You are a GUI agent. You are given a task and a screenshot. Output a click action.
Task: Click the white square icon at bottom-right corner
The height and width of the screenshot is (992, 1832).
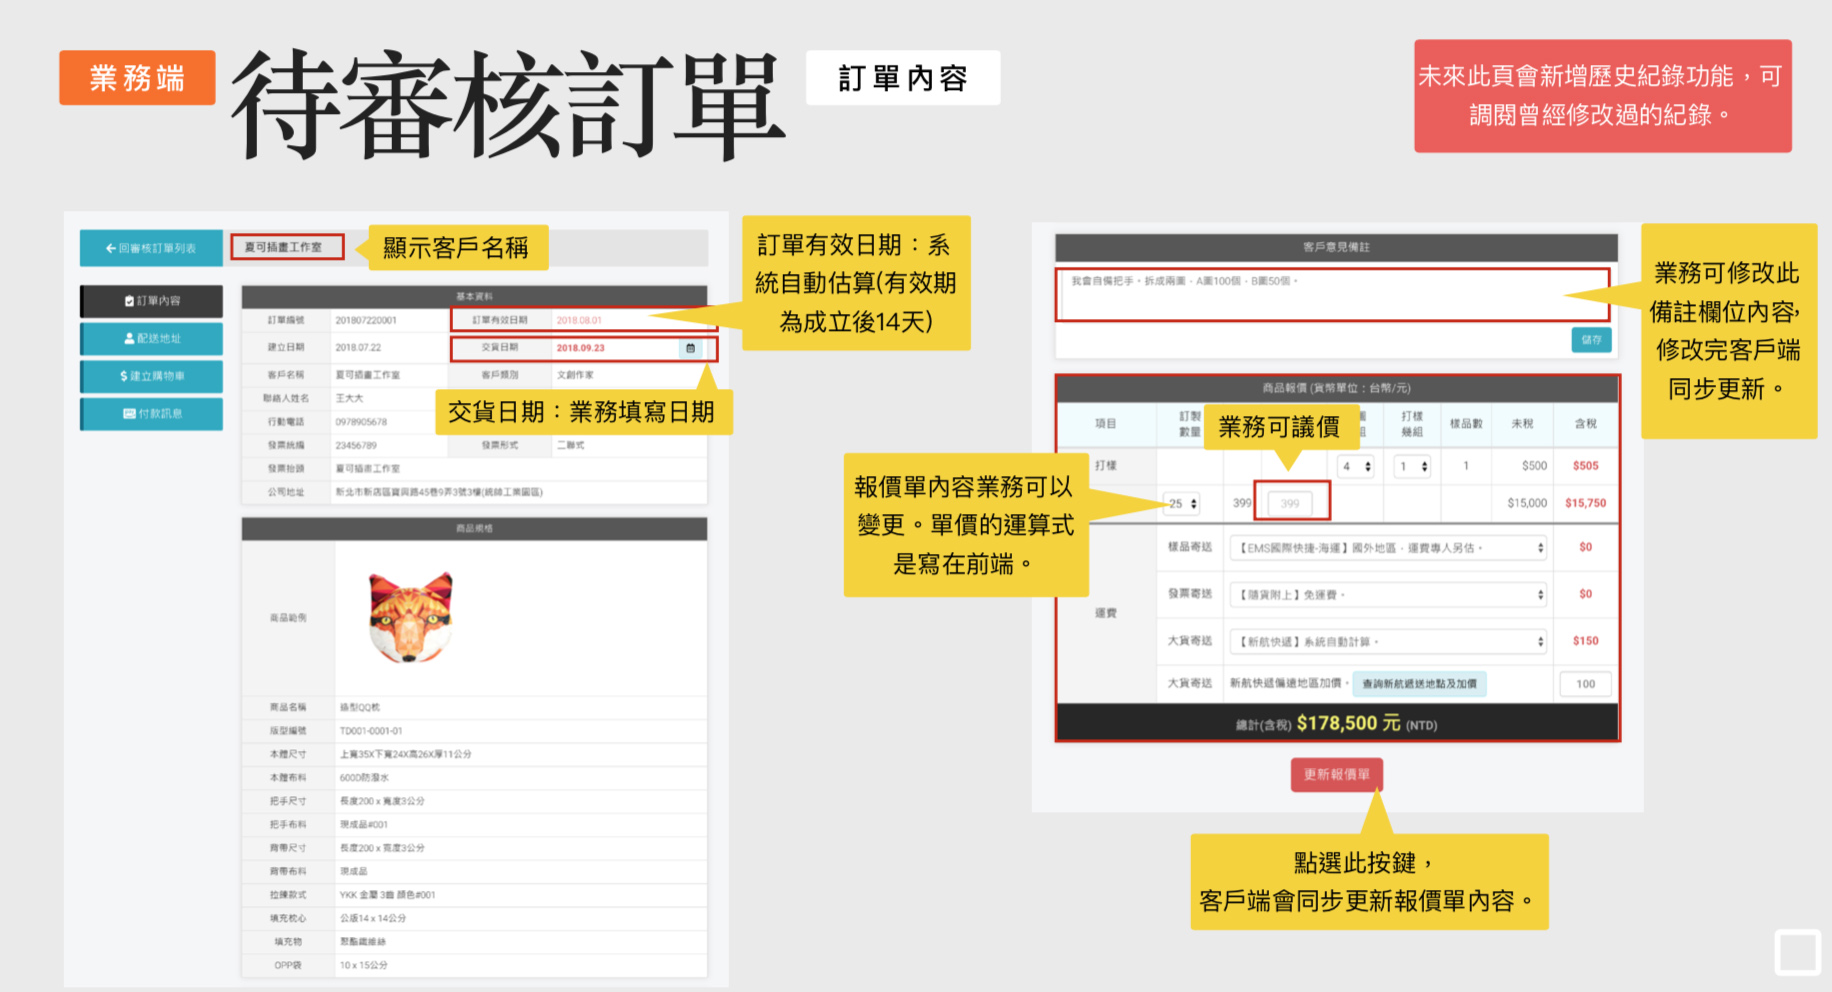(x=1797, y=951)
